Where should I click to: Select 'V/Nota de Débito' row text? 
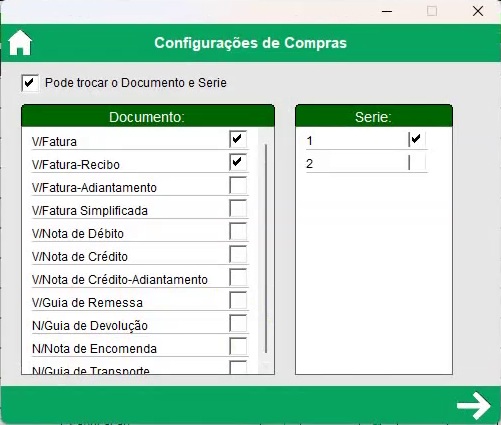[78, 234]
